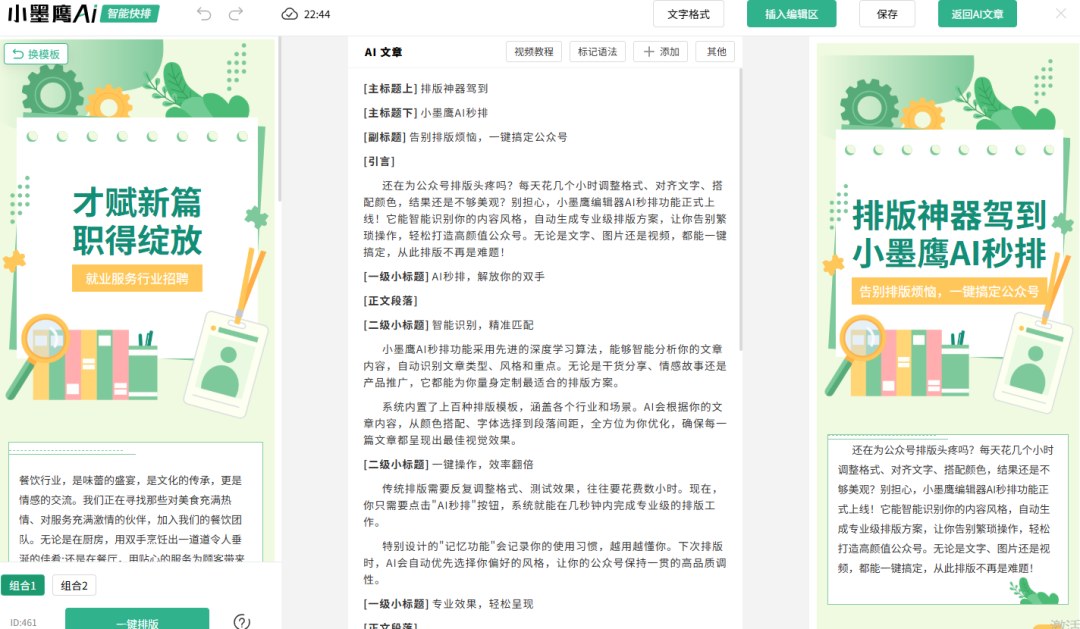
Task: Click the green 插入编辑区 button
Action: [791, 14]
